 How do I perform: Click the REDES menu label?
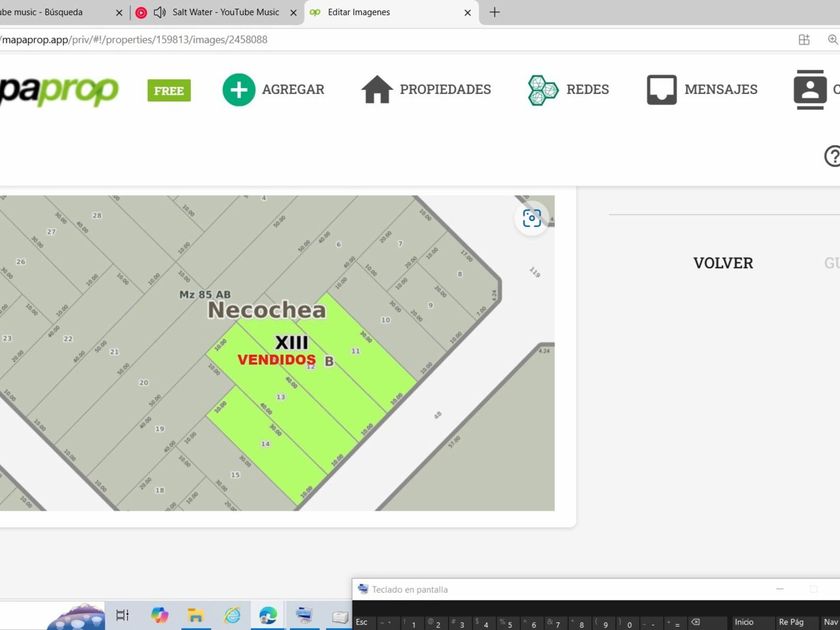588,89
